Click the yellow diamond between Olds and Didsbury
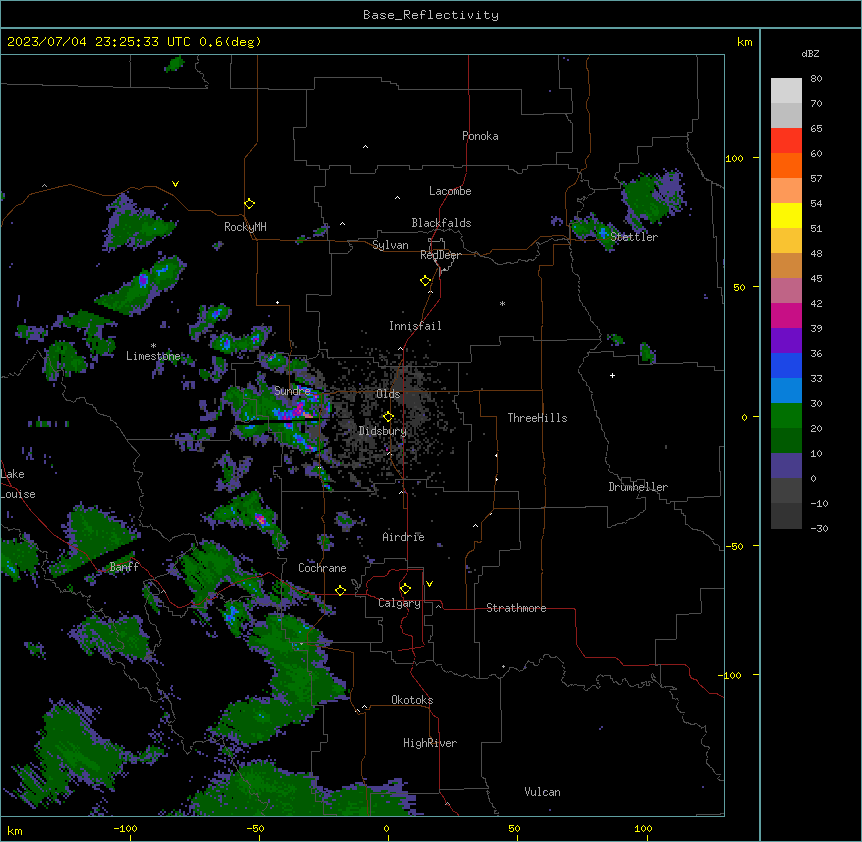Screen dimensions: 862x842 389,417
